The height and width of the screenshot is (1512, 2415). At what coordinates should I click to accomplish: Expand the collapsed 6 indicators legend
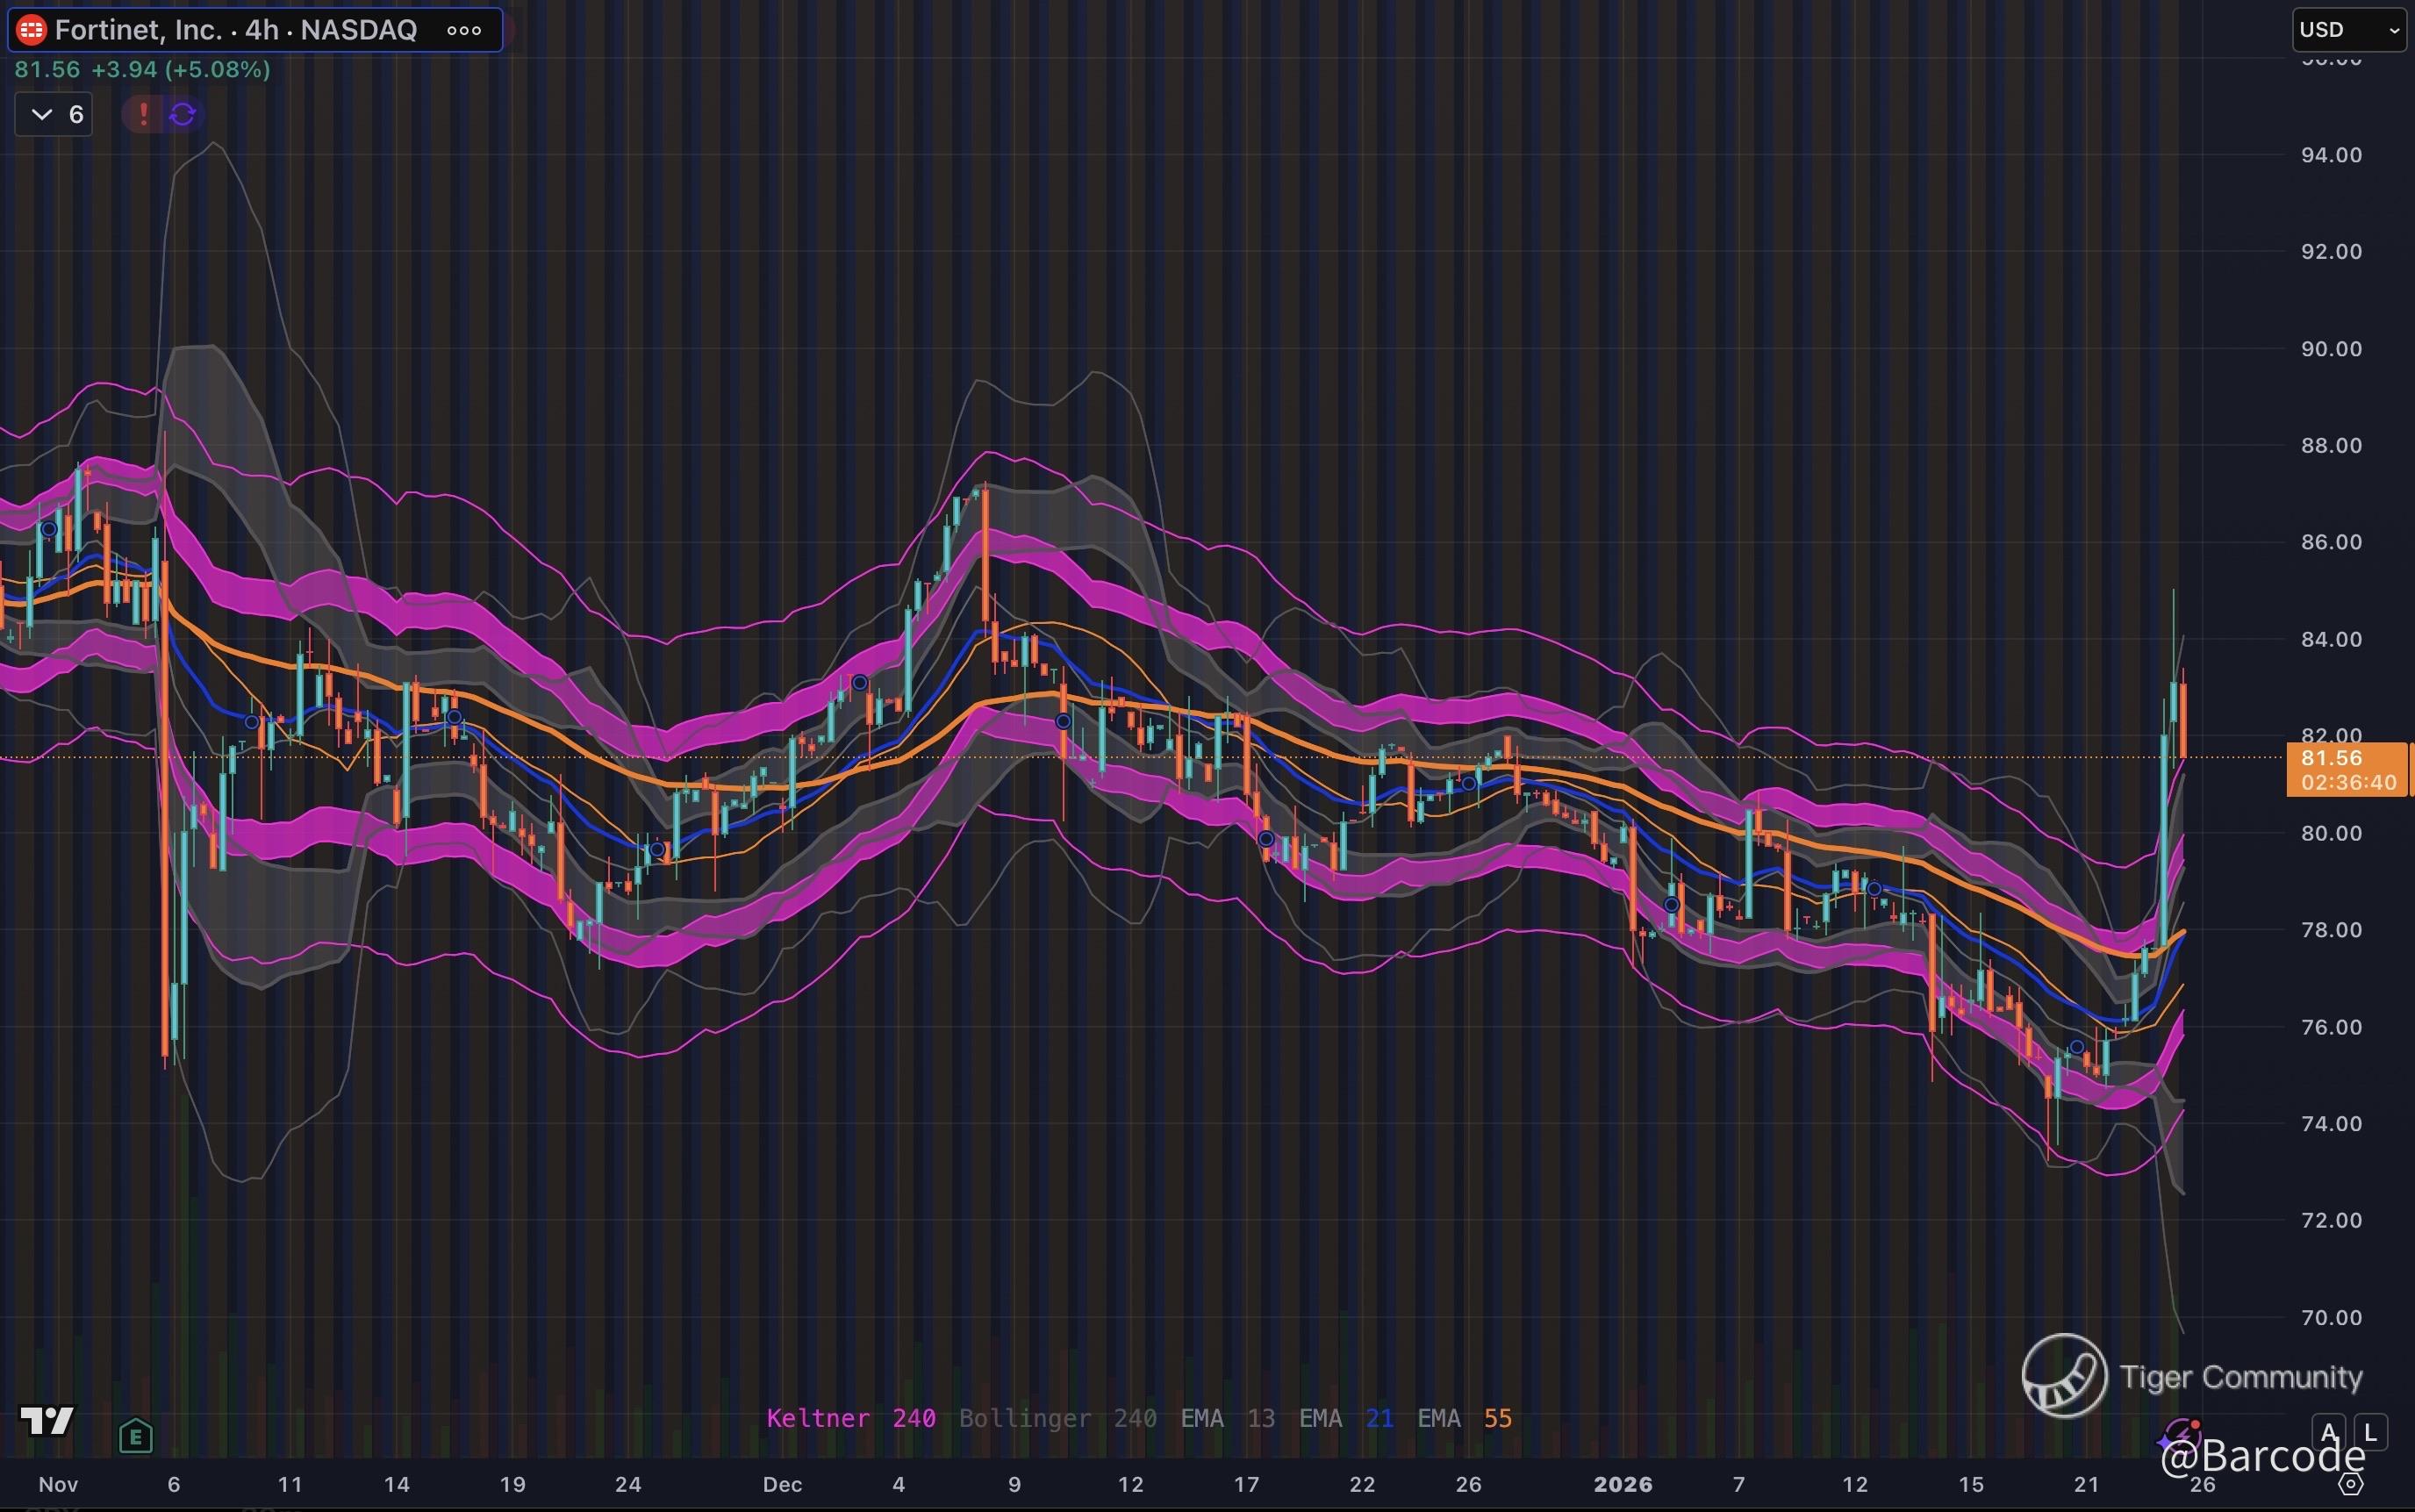pos(54,114)
